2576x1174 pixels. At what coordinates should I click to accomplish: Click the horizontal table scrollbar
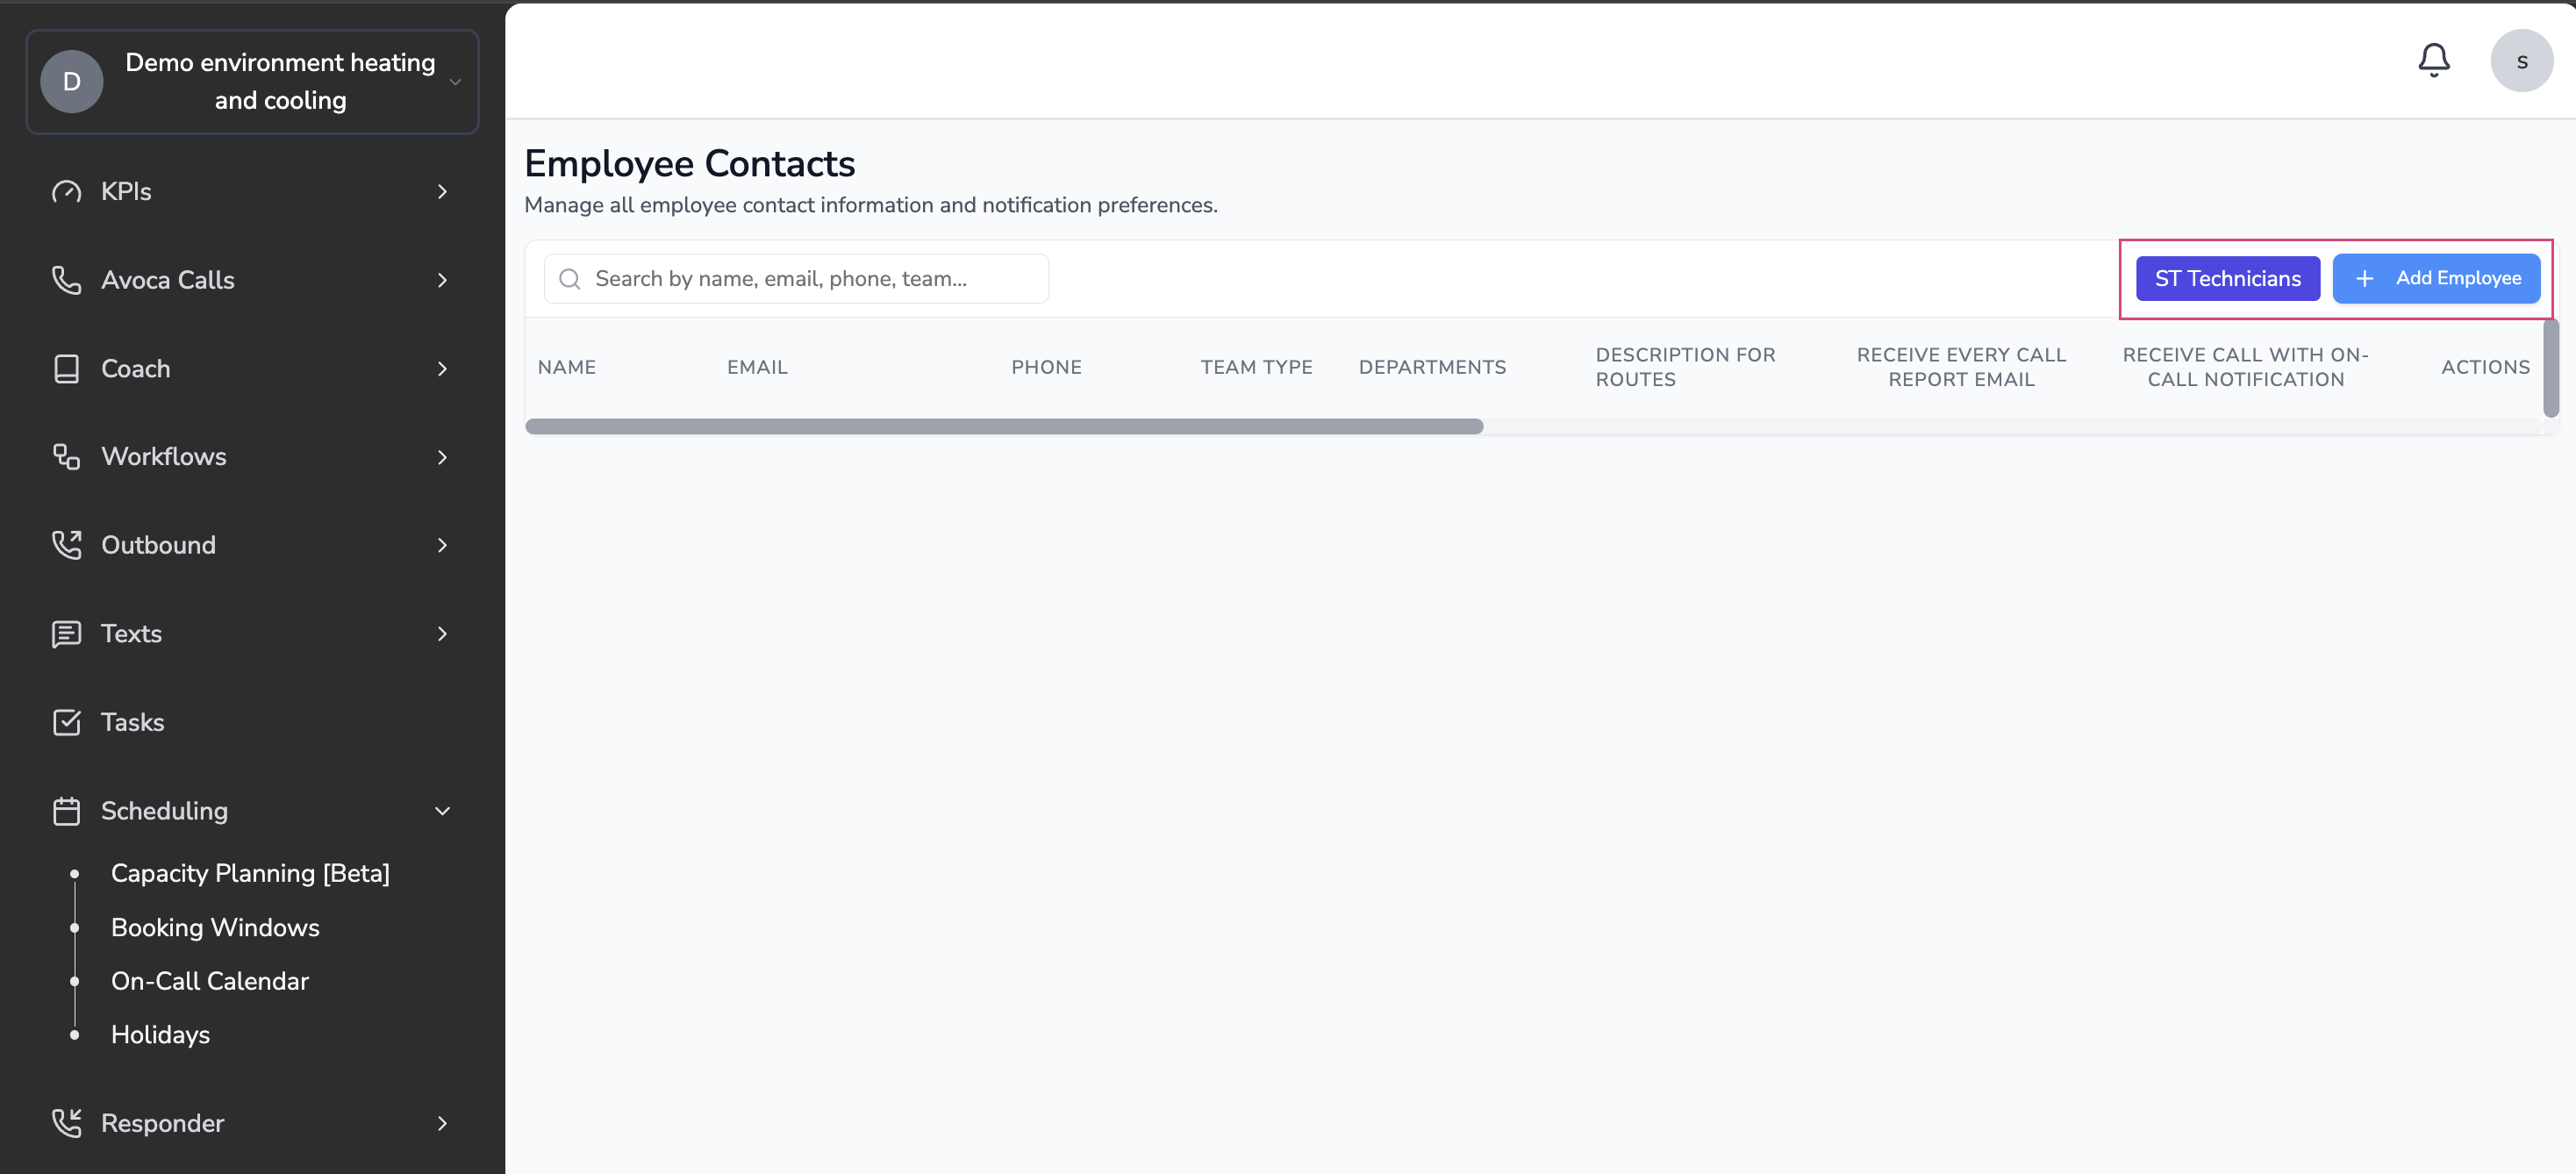pyautogui.click(x=1003, y=427)
